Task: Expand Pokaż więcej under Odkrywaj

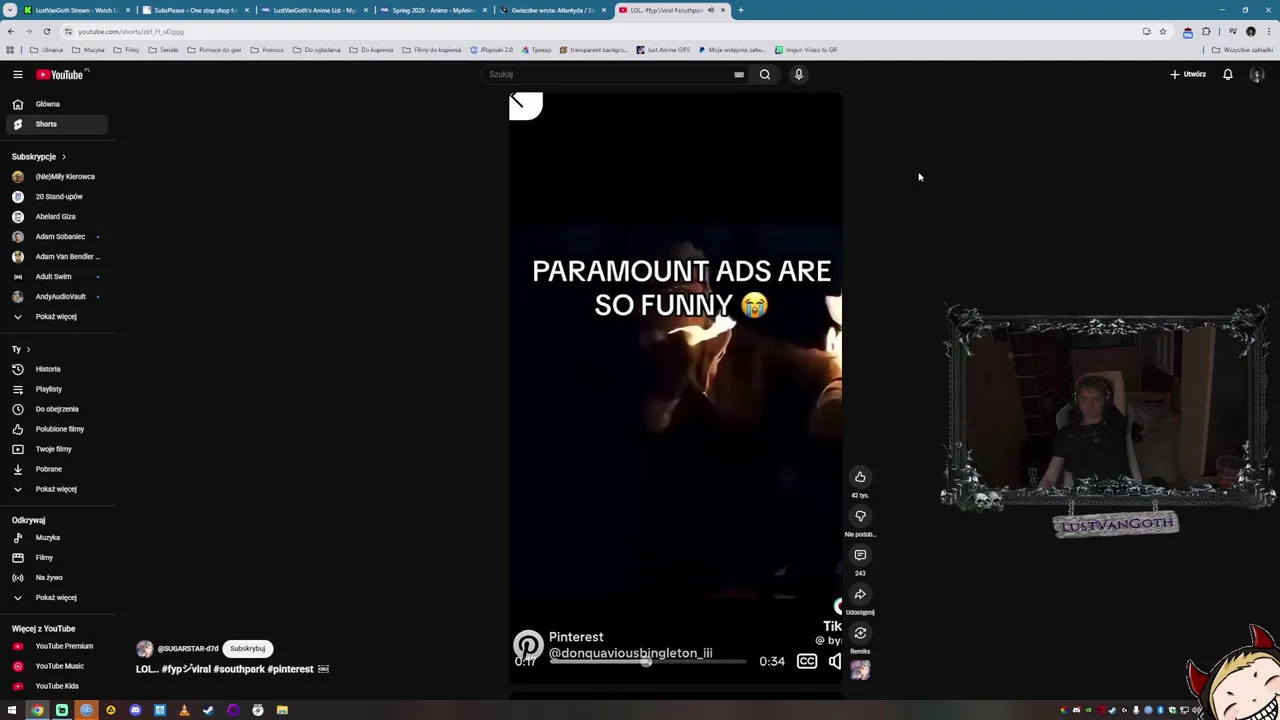Action: [x=57, y=598]
